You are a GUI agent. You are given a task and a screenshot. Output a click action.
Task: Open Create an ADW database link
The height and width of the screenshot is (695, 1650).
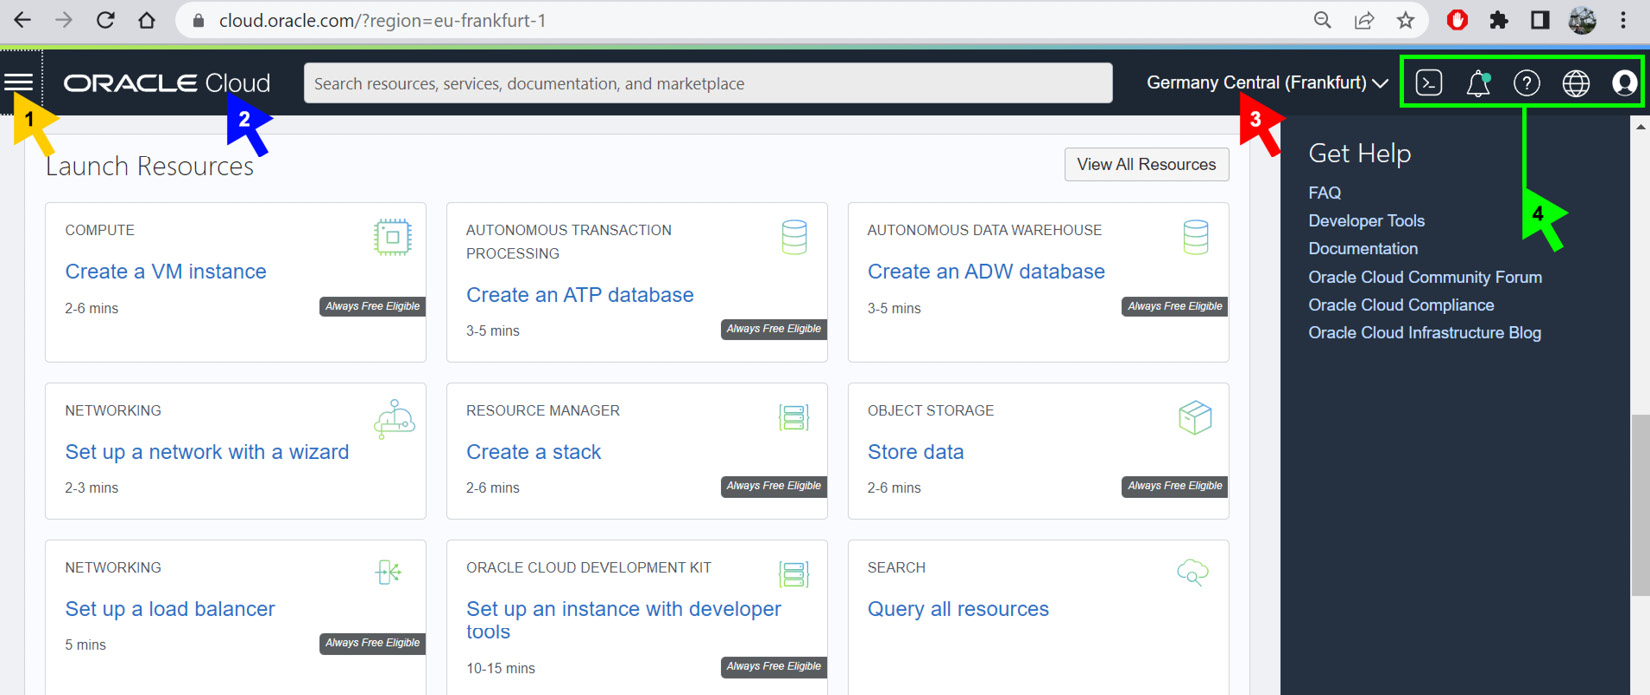(986, 272)
